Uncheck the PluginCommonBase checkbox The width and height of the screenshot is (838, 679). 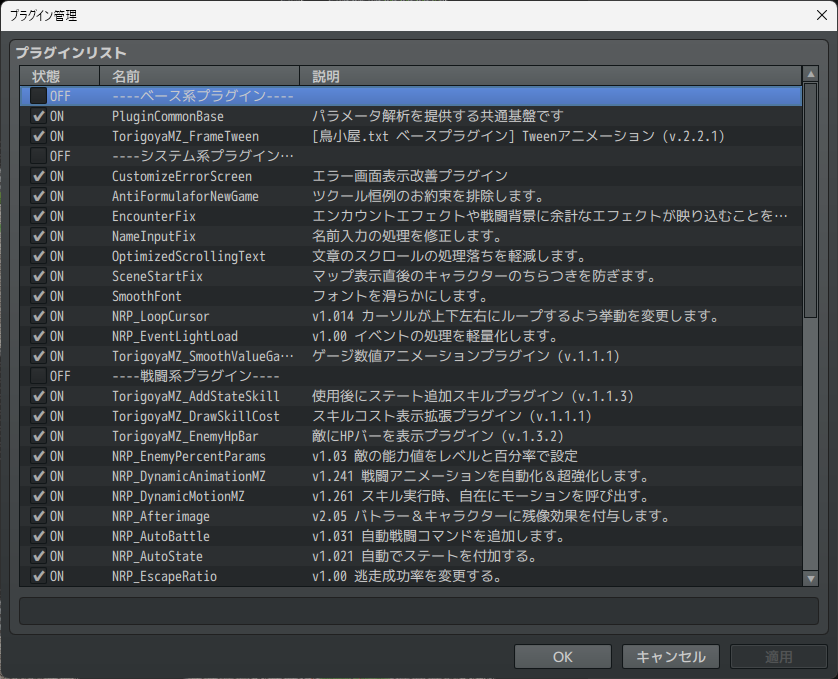pyautogui.click(x=38, y=116)
